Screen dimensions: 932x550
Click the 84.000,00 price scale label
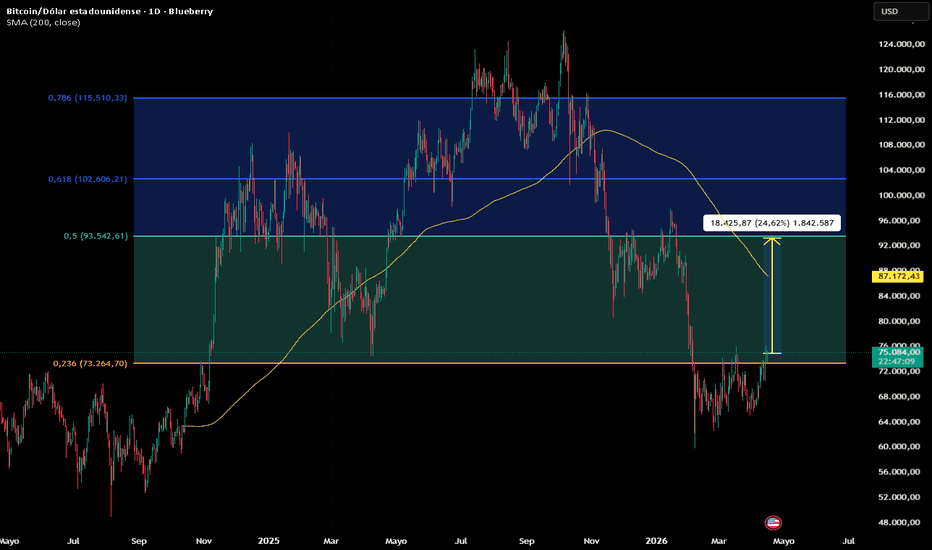tap(901, 296)
